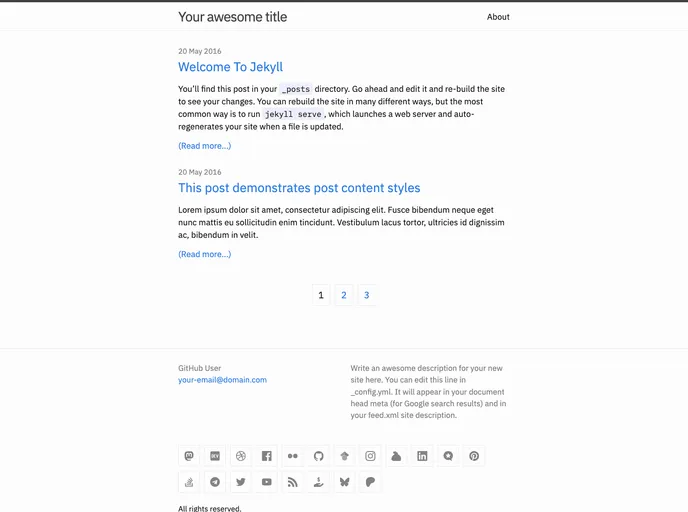This screenshot has height=512, width=688.
Task: Click the Dribbble icon in footer
Action: click(x=241, y=456)
